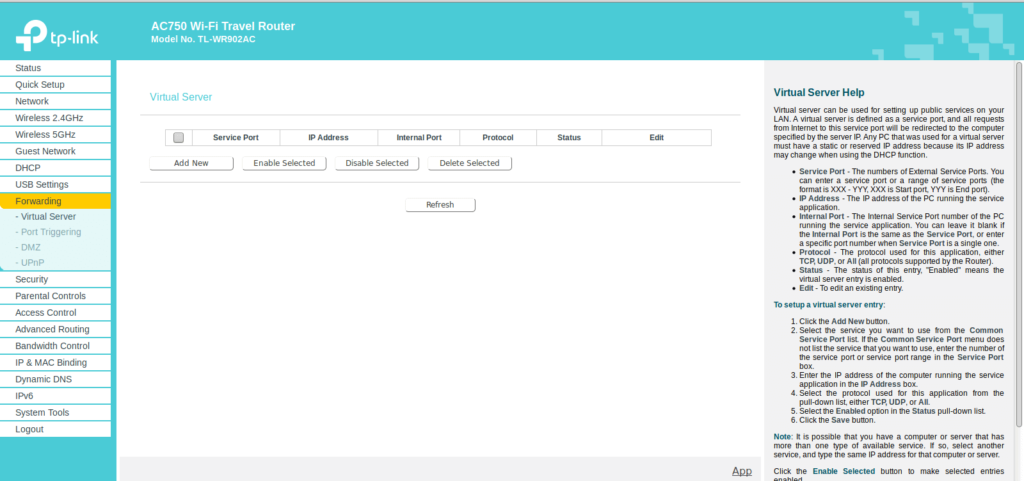This screenshot has height=481, width=1024.
Task: Select Port Triggering submenu item
Action: pos(52,231)
